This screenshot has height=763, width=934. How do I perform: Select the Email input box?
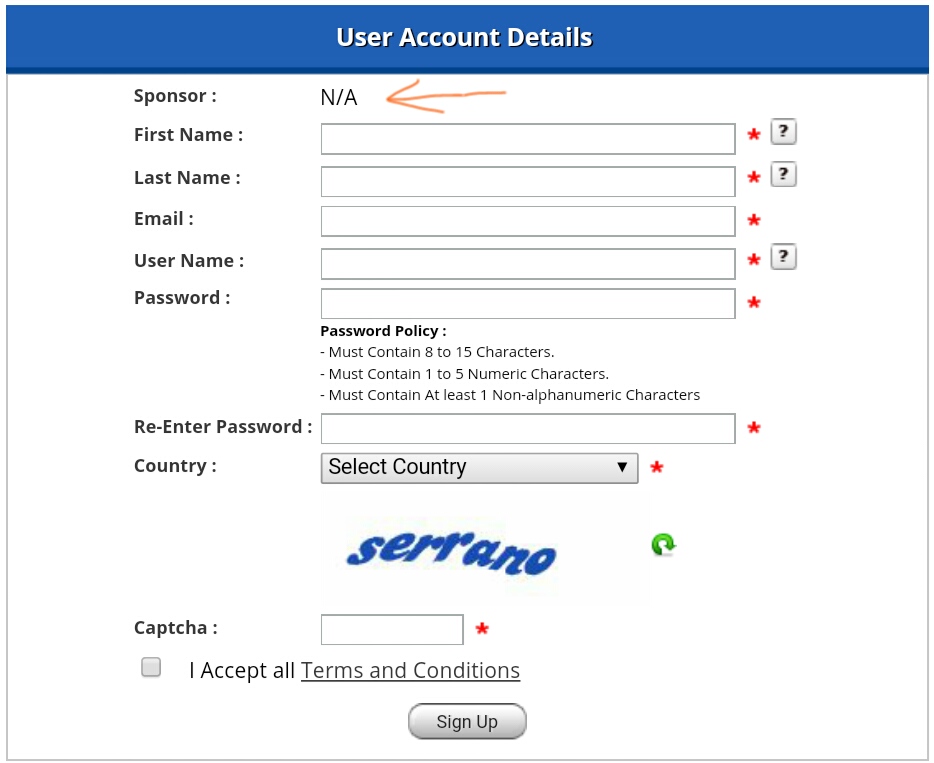tap(528, 221)
